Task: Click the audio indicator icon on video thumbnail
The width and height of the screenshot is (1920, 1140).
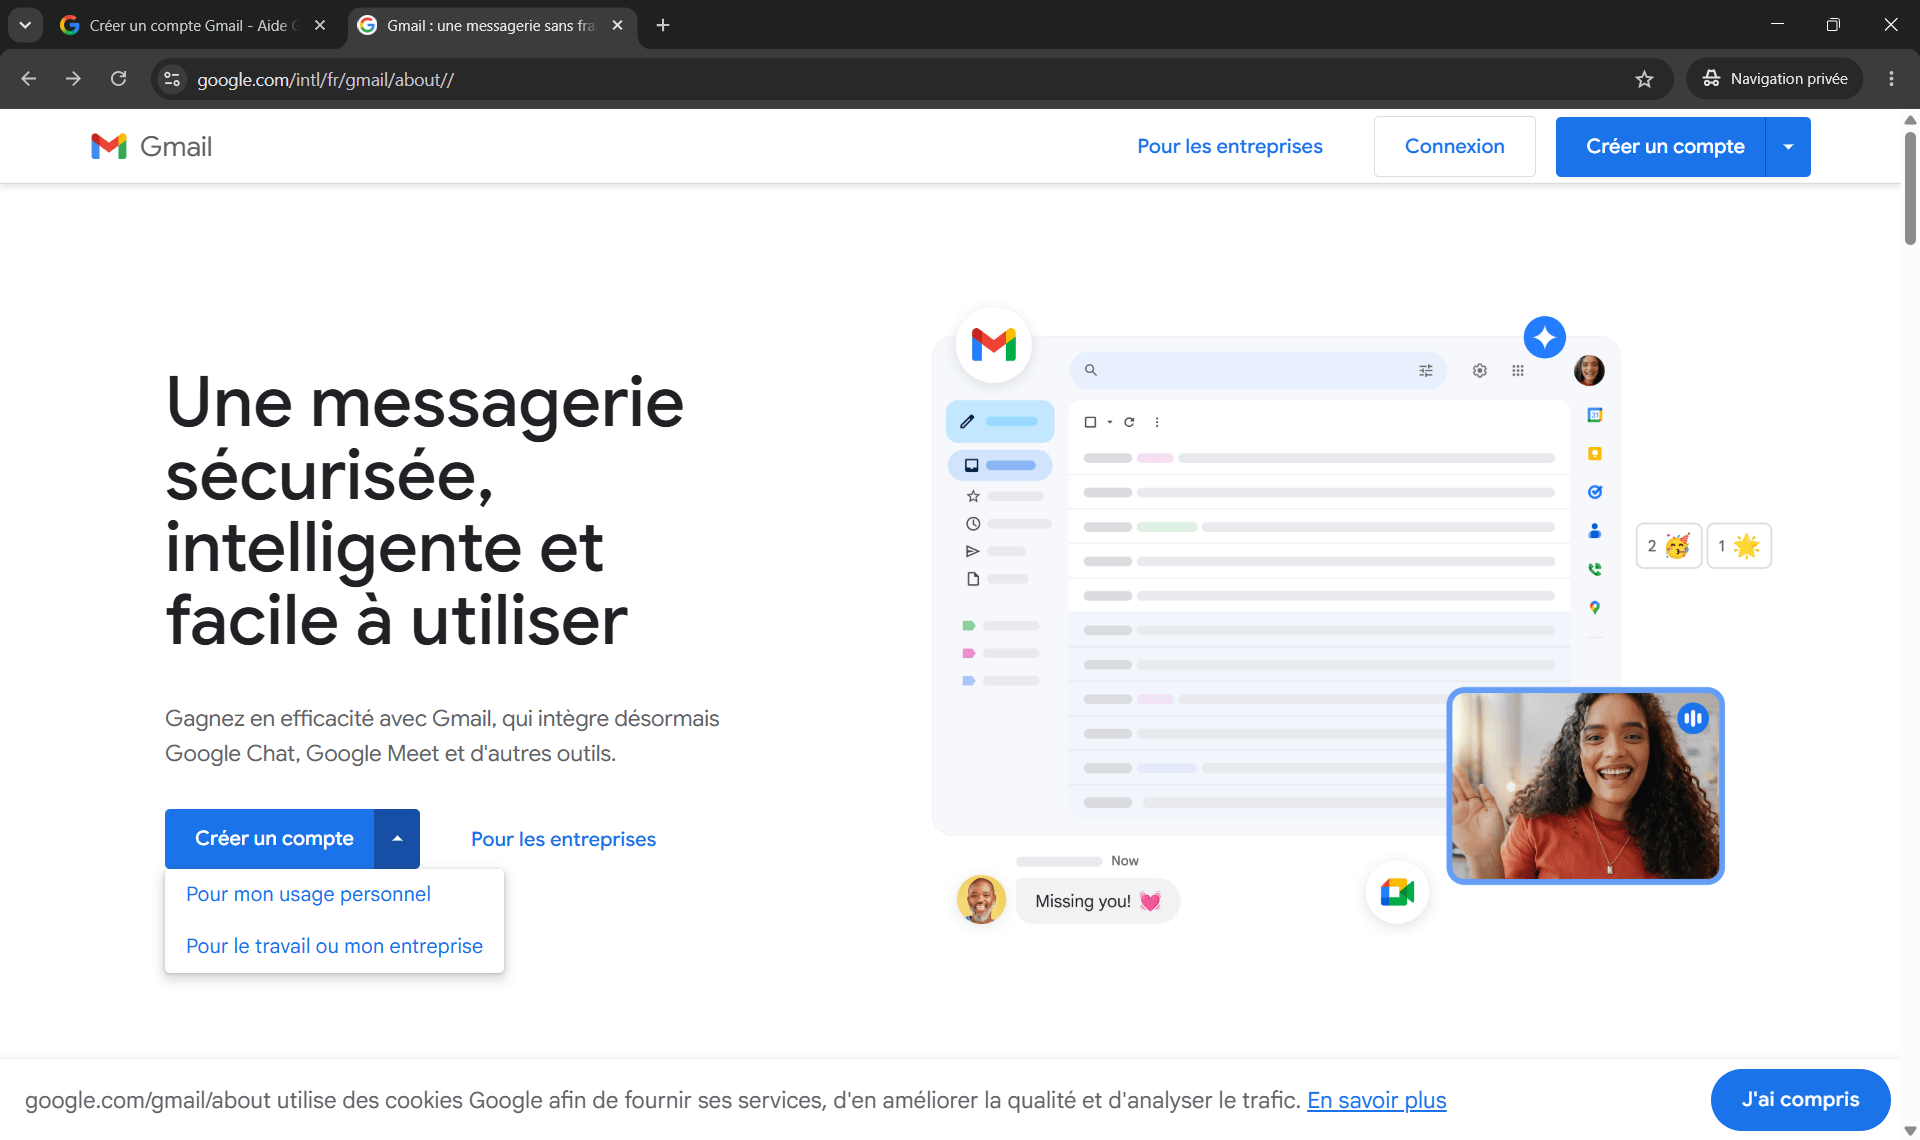Action: coord(1693,718)
